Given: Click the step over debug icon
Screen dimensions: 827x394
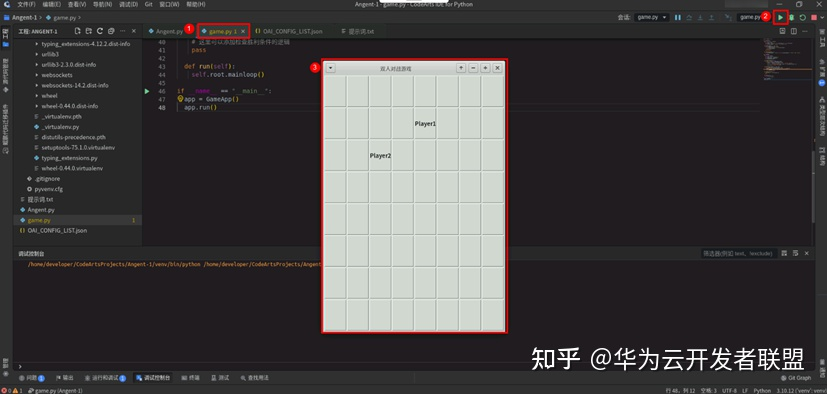Looking at the screenshot, I should coord(689,17).
